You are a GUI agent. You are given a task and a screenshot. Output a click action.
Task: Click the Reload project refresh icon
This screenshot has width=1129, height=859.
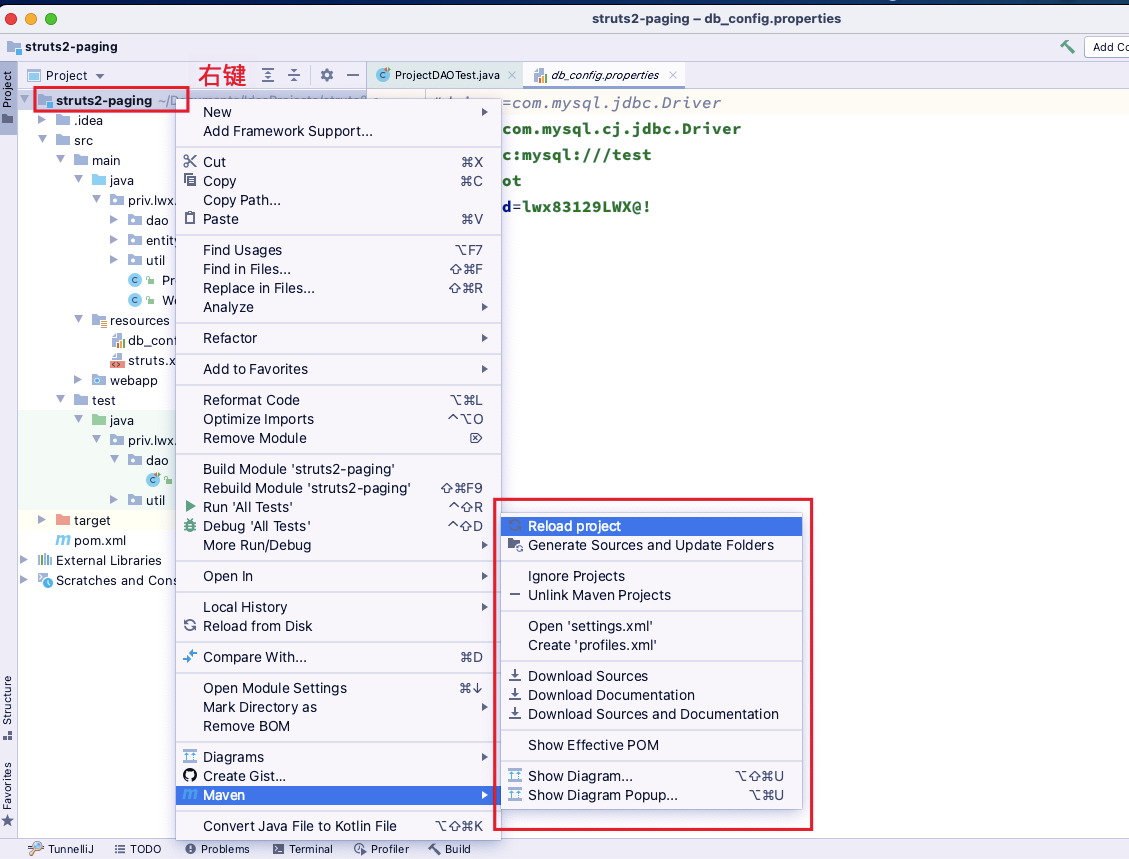[x=515, y=526]
